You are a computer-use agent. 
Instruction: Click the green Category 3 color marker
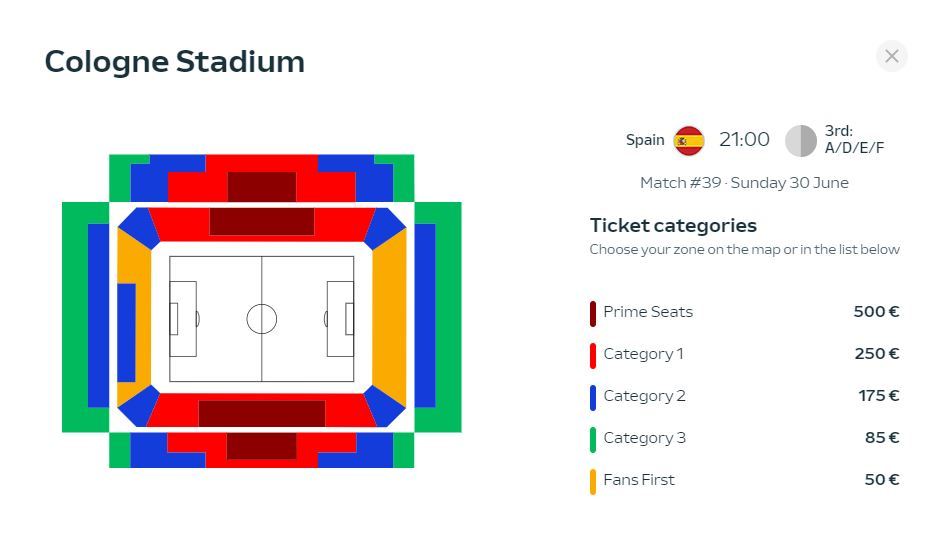tap(593, 439)
